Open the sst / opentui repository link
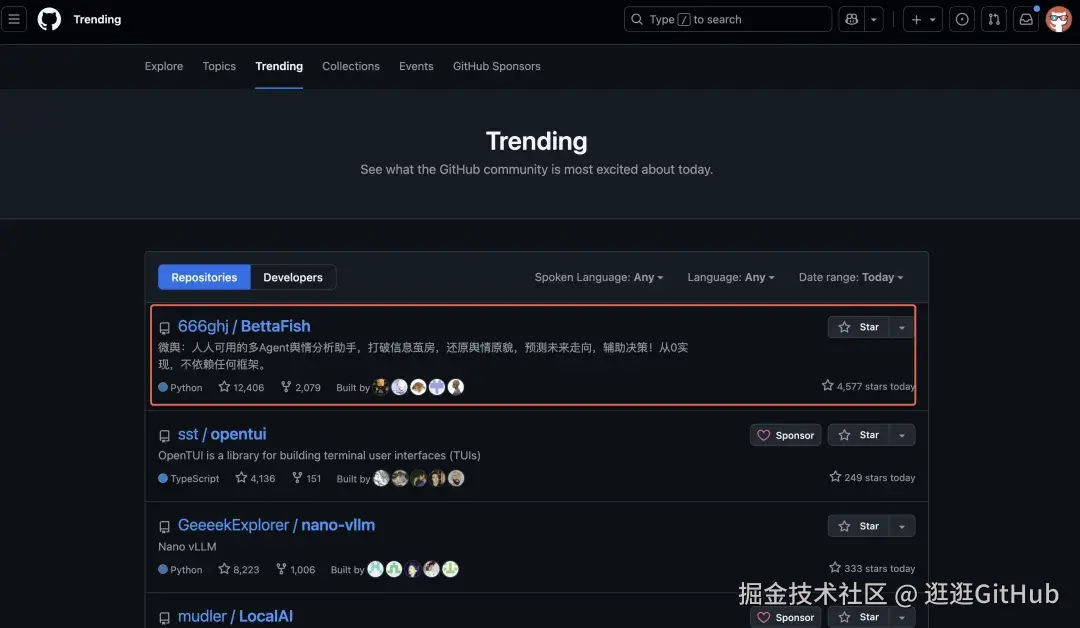This screenshot has width=1080, height=628. point(222,434)
